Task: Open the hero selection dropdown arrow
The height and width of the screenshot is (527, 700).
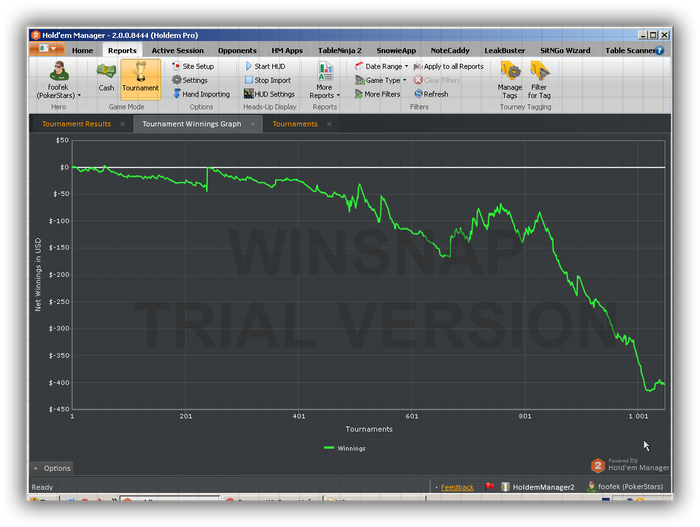Action: coord(79,95)
